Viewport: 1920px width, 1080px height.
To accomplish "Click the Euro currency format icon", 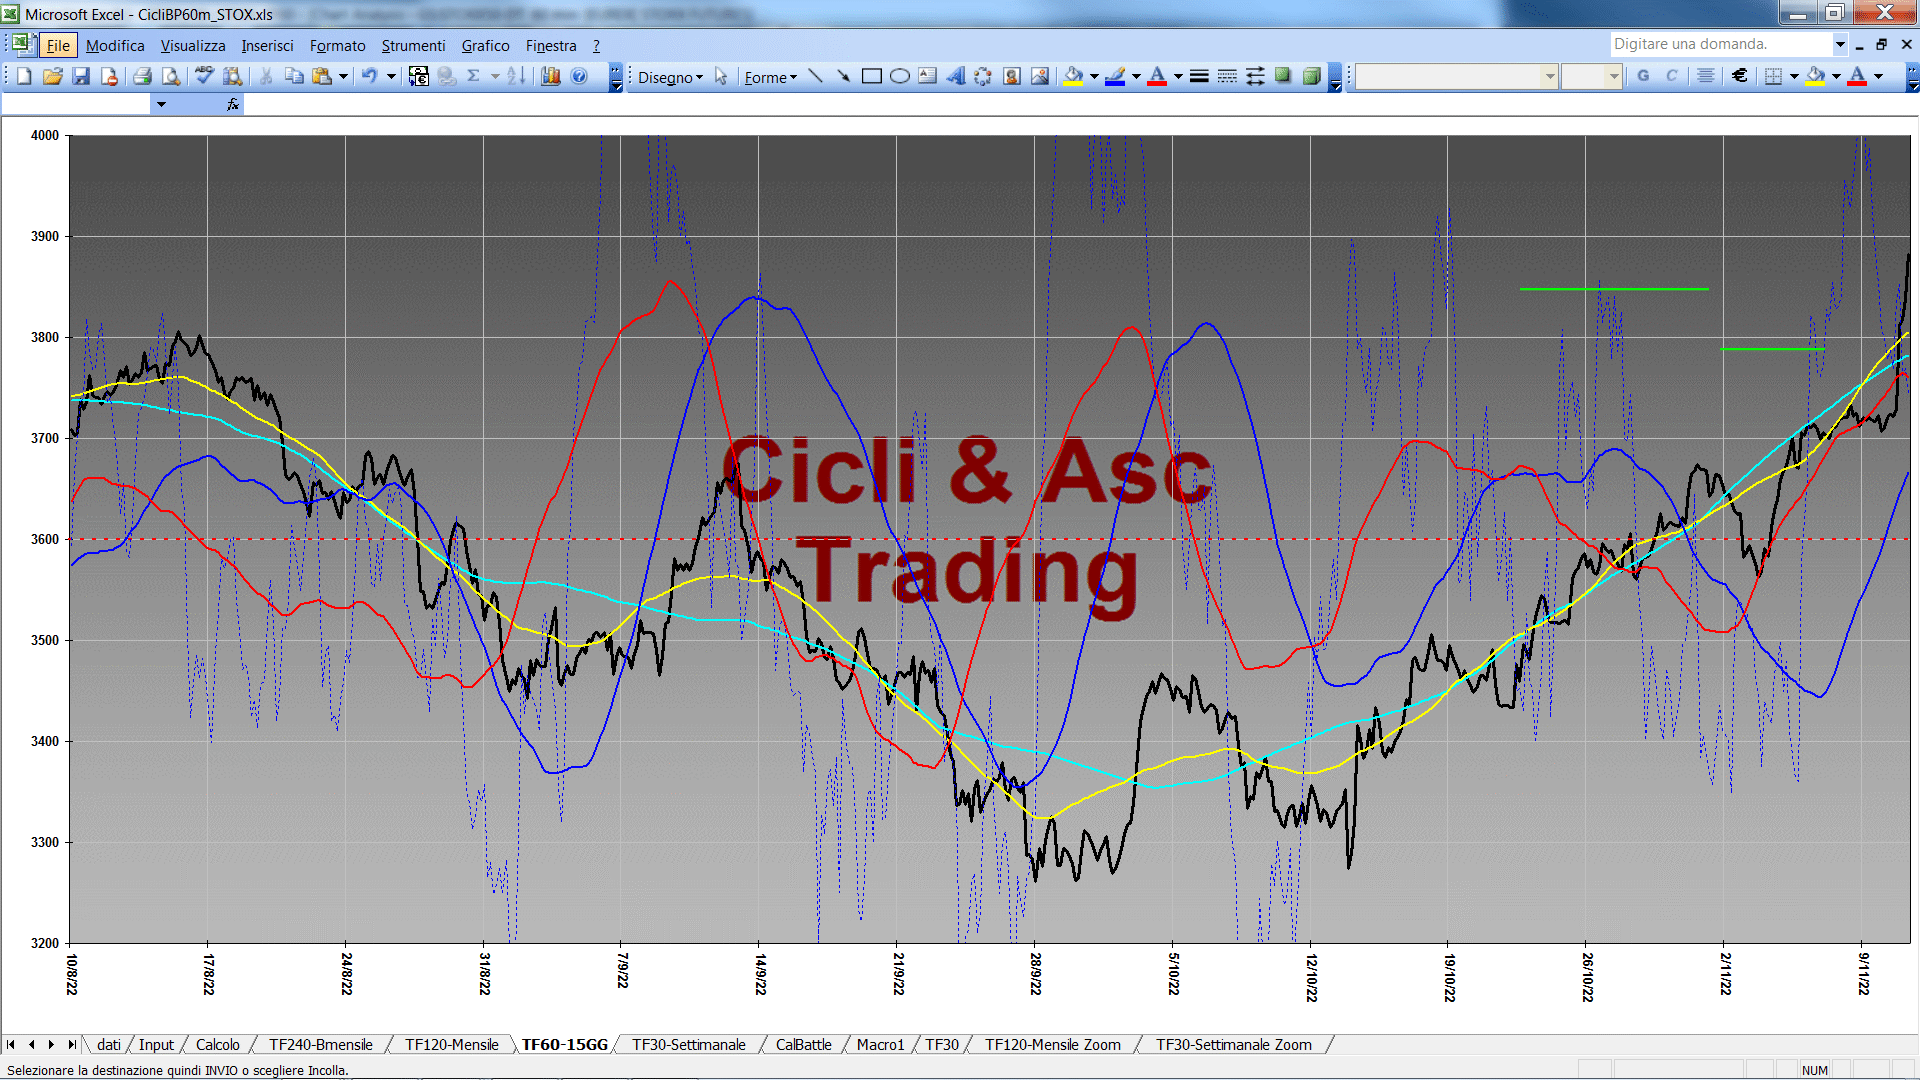I will (x=1740, y=76).
